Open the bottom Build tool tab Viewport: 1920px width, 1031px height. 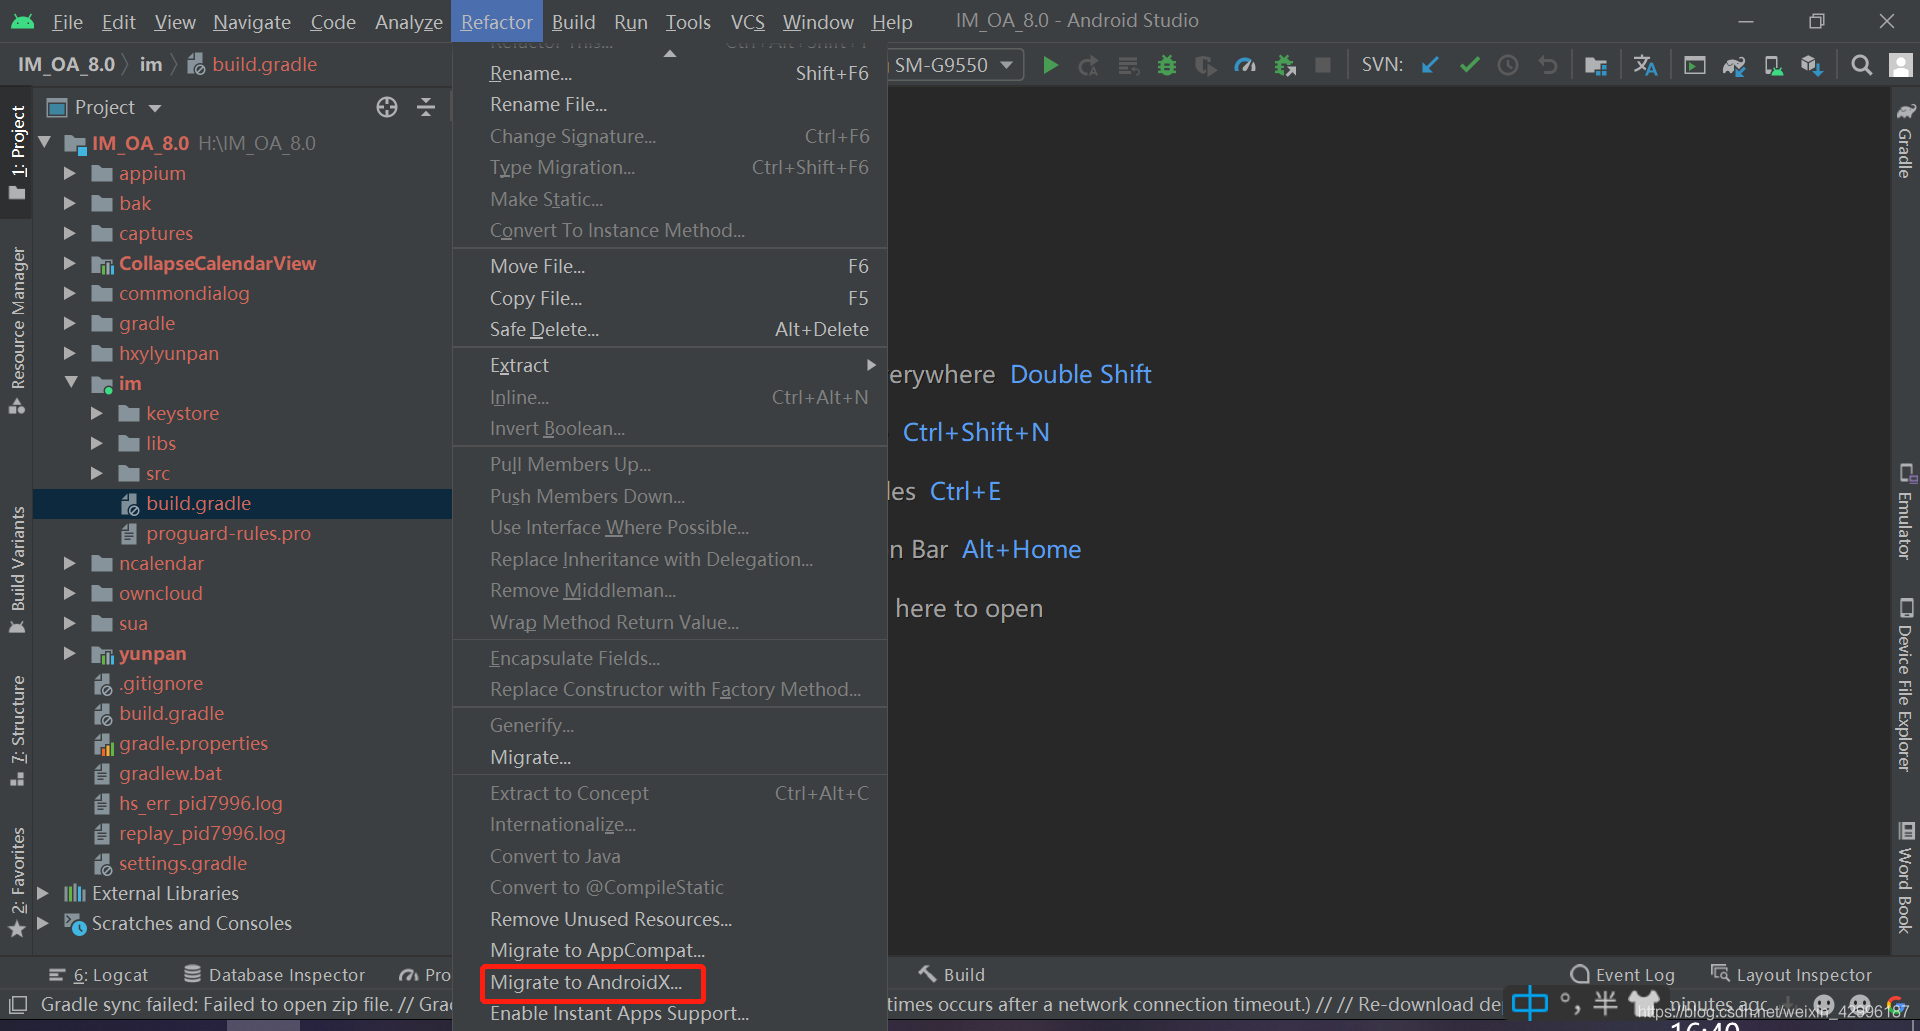pos(952,975)
